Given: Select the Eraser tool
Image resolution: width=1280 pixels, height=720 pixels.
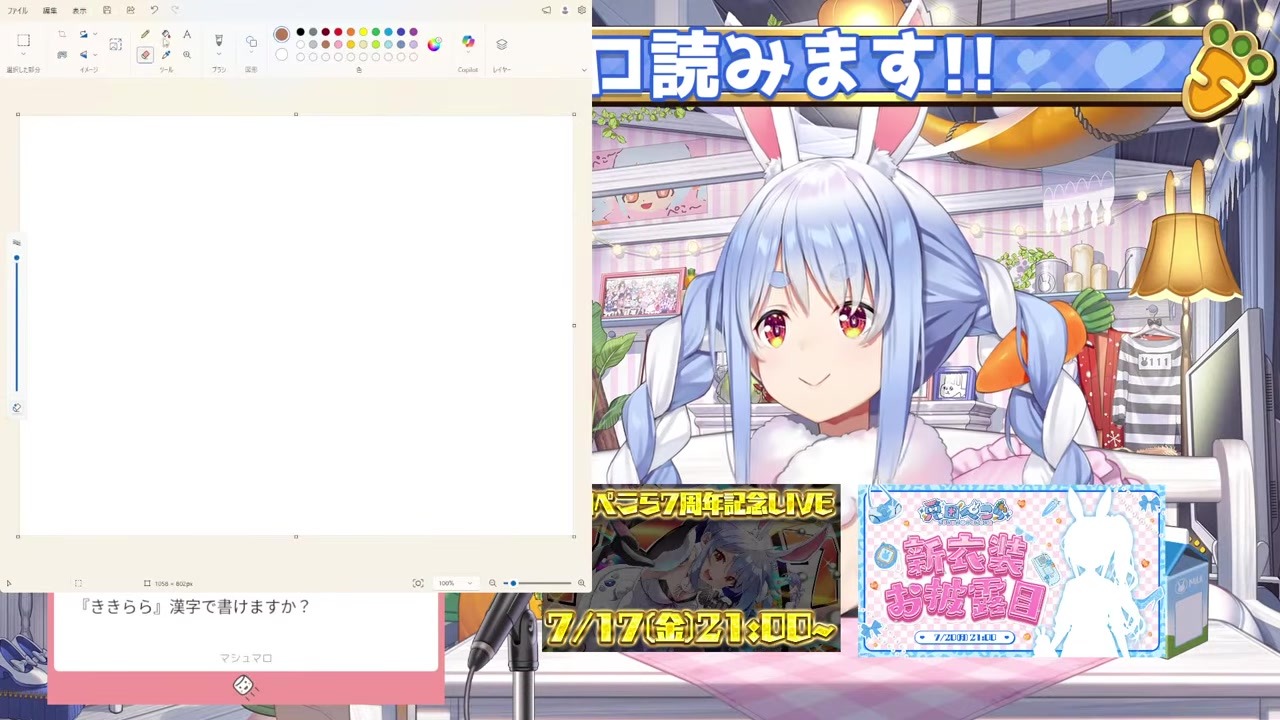Looking at the screenshot, I should (x=145, y=55).
